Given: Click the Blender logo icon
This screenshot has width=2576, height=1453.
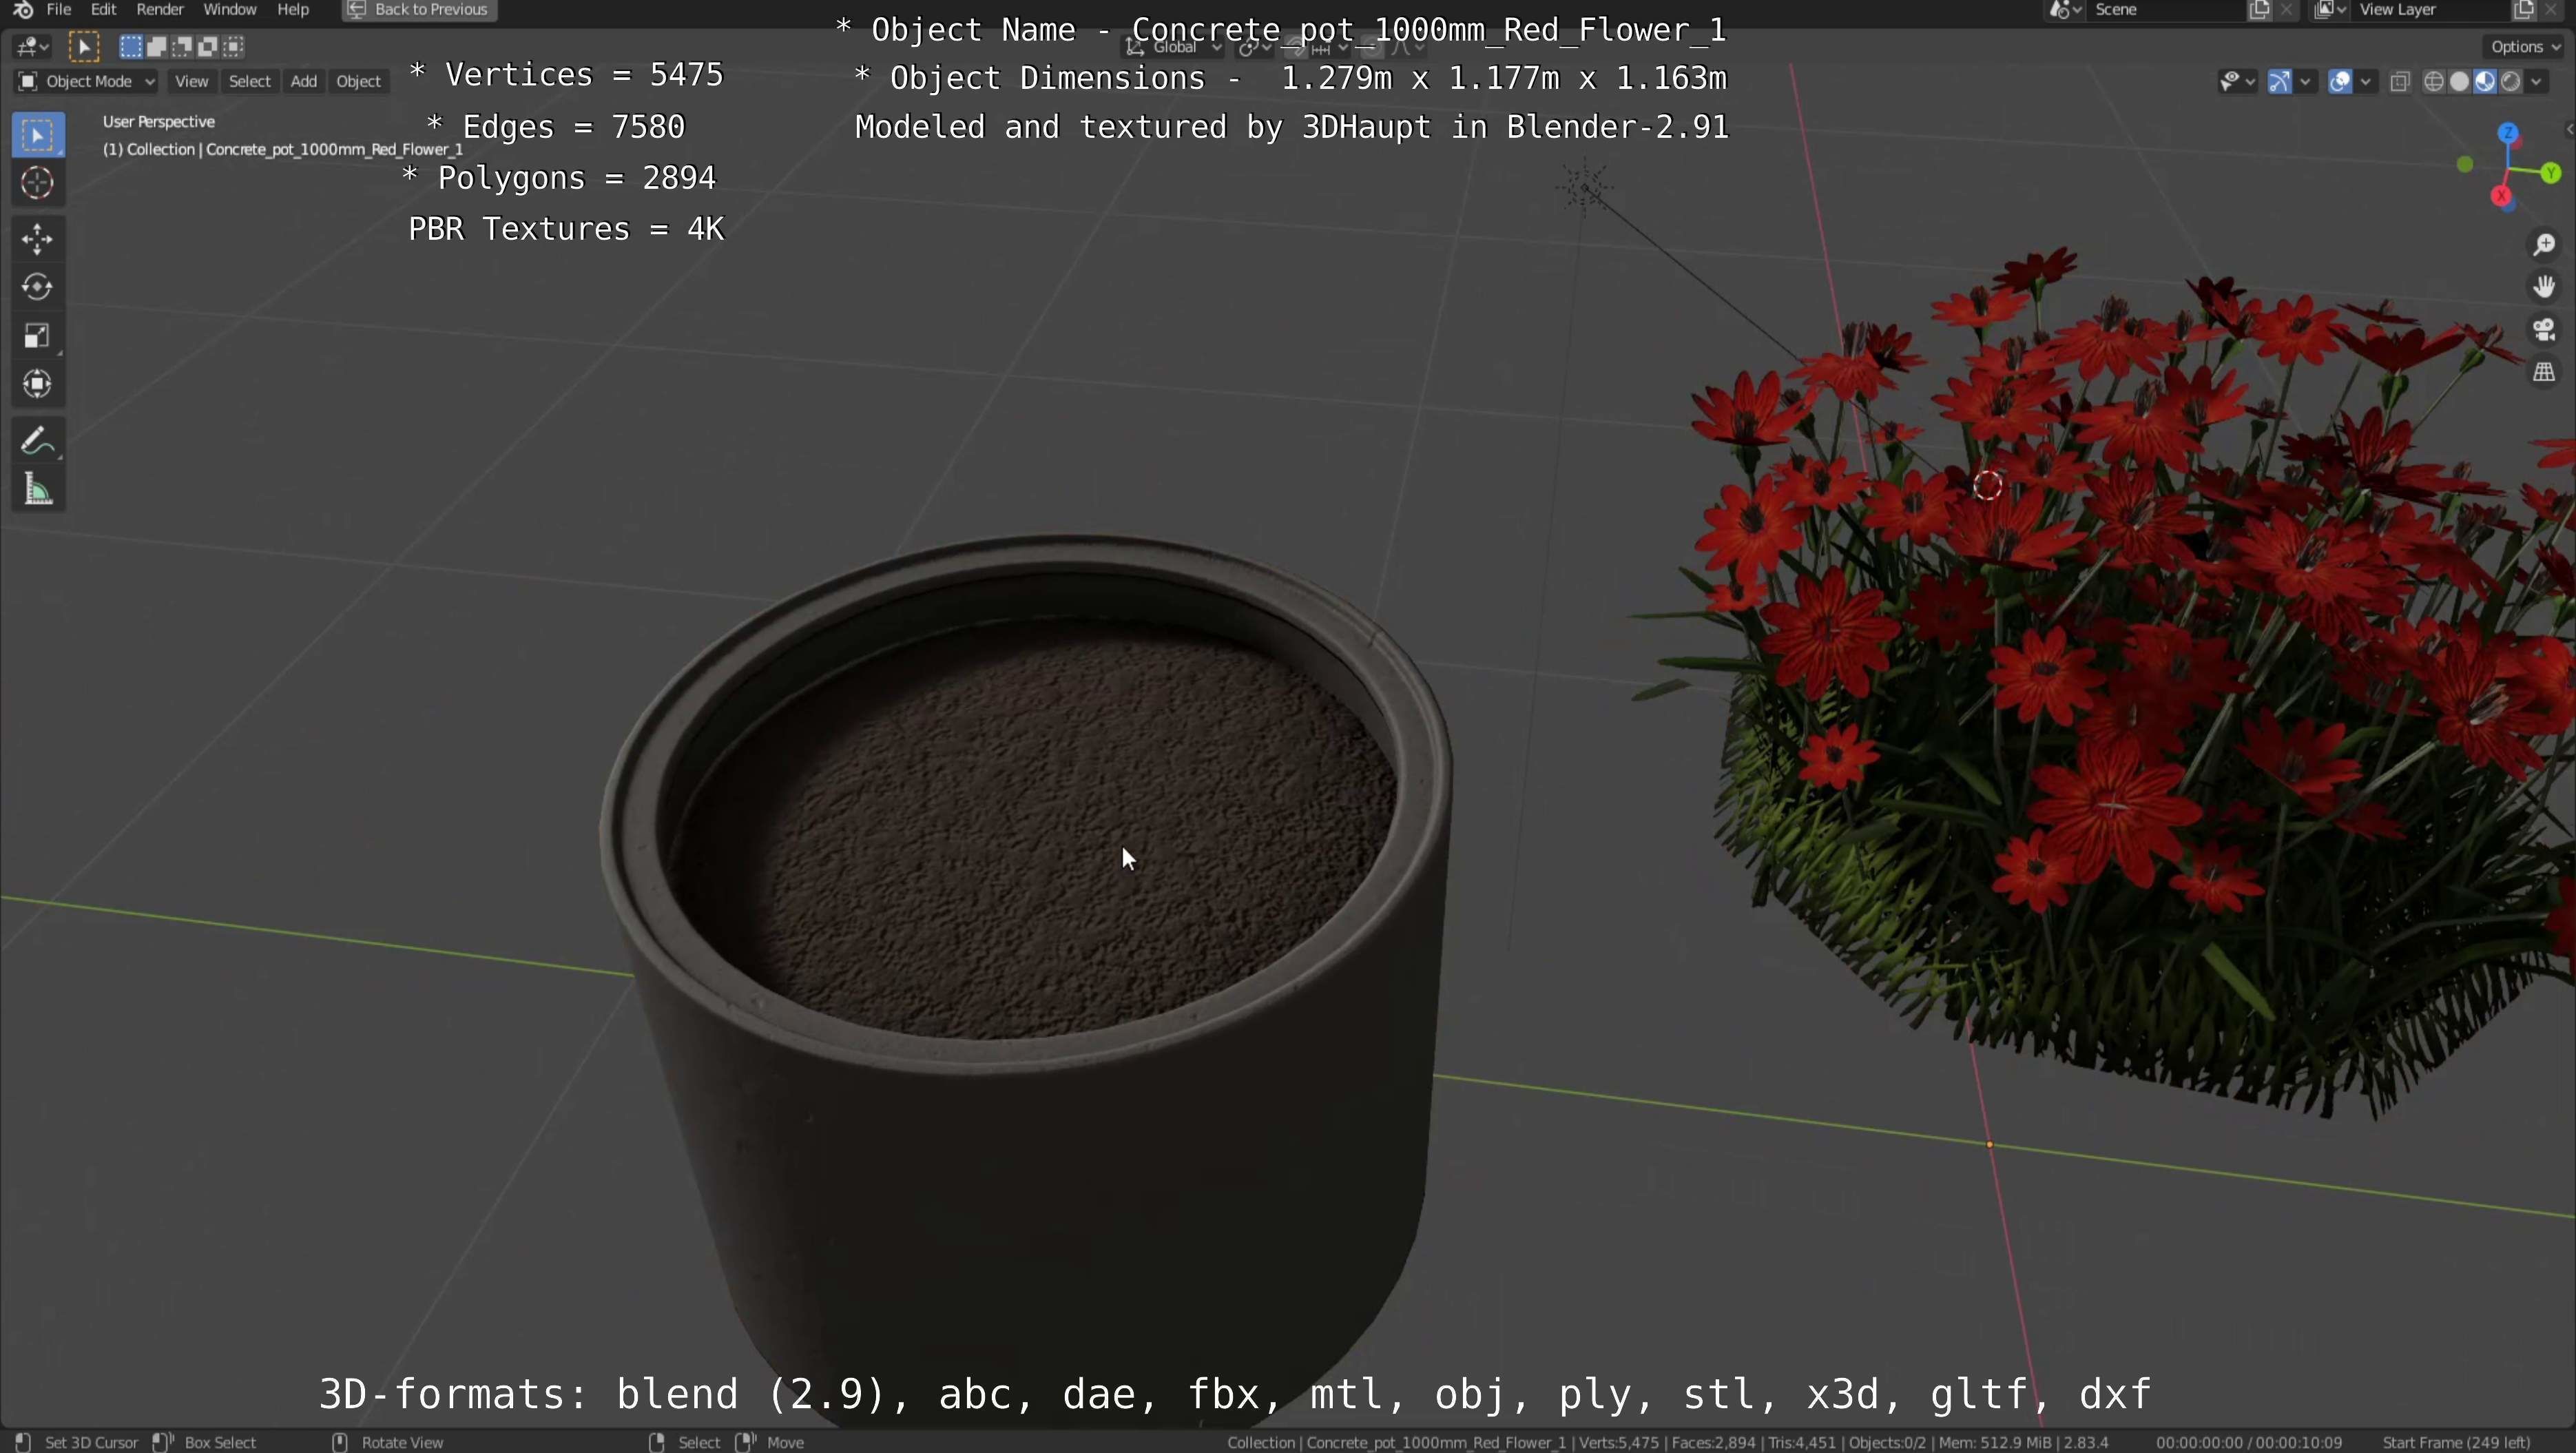Looking at the screenshot, I should (x=23, y=10).
